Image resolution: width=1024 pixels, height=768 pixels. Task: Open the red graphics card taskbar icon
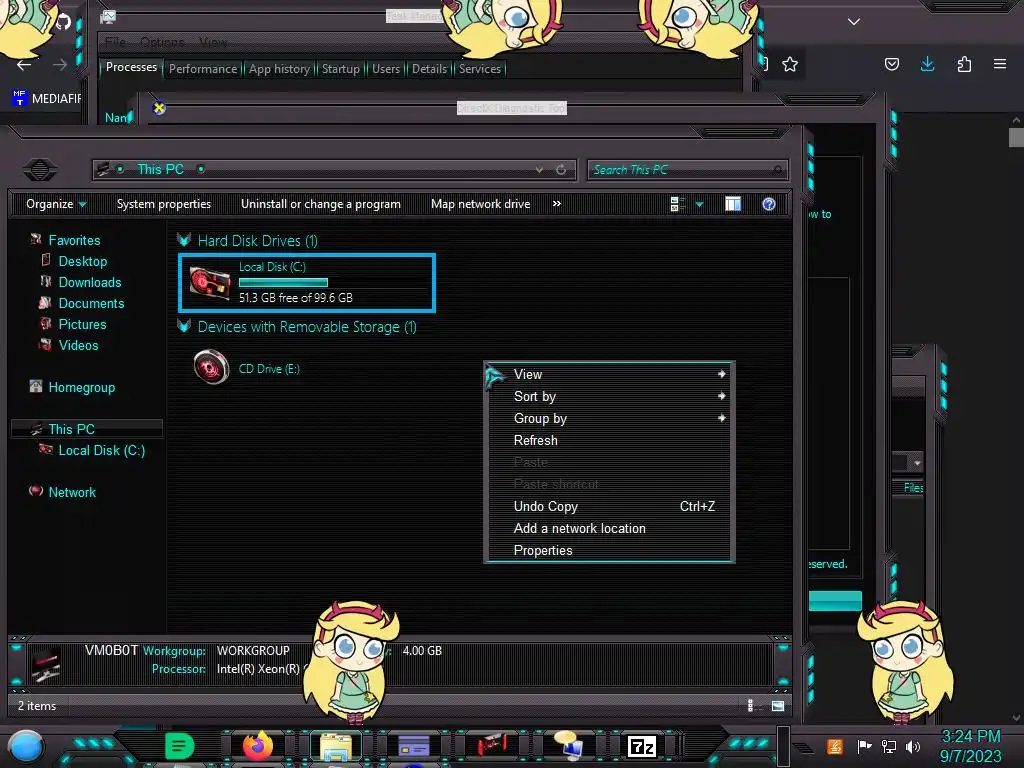[492, 746]
